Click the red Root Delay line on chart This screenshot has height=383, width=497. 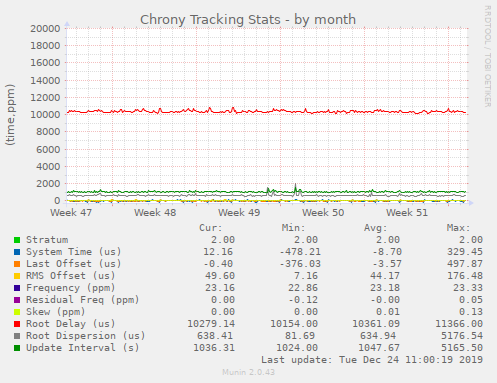click(267, 111)
